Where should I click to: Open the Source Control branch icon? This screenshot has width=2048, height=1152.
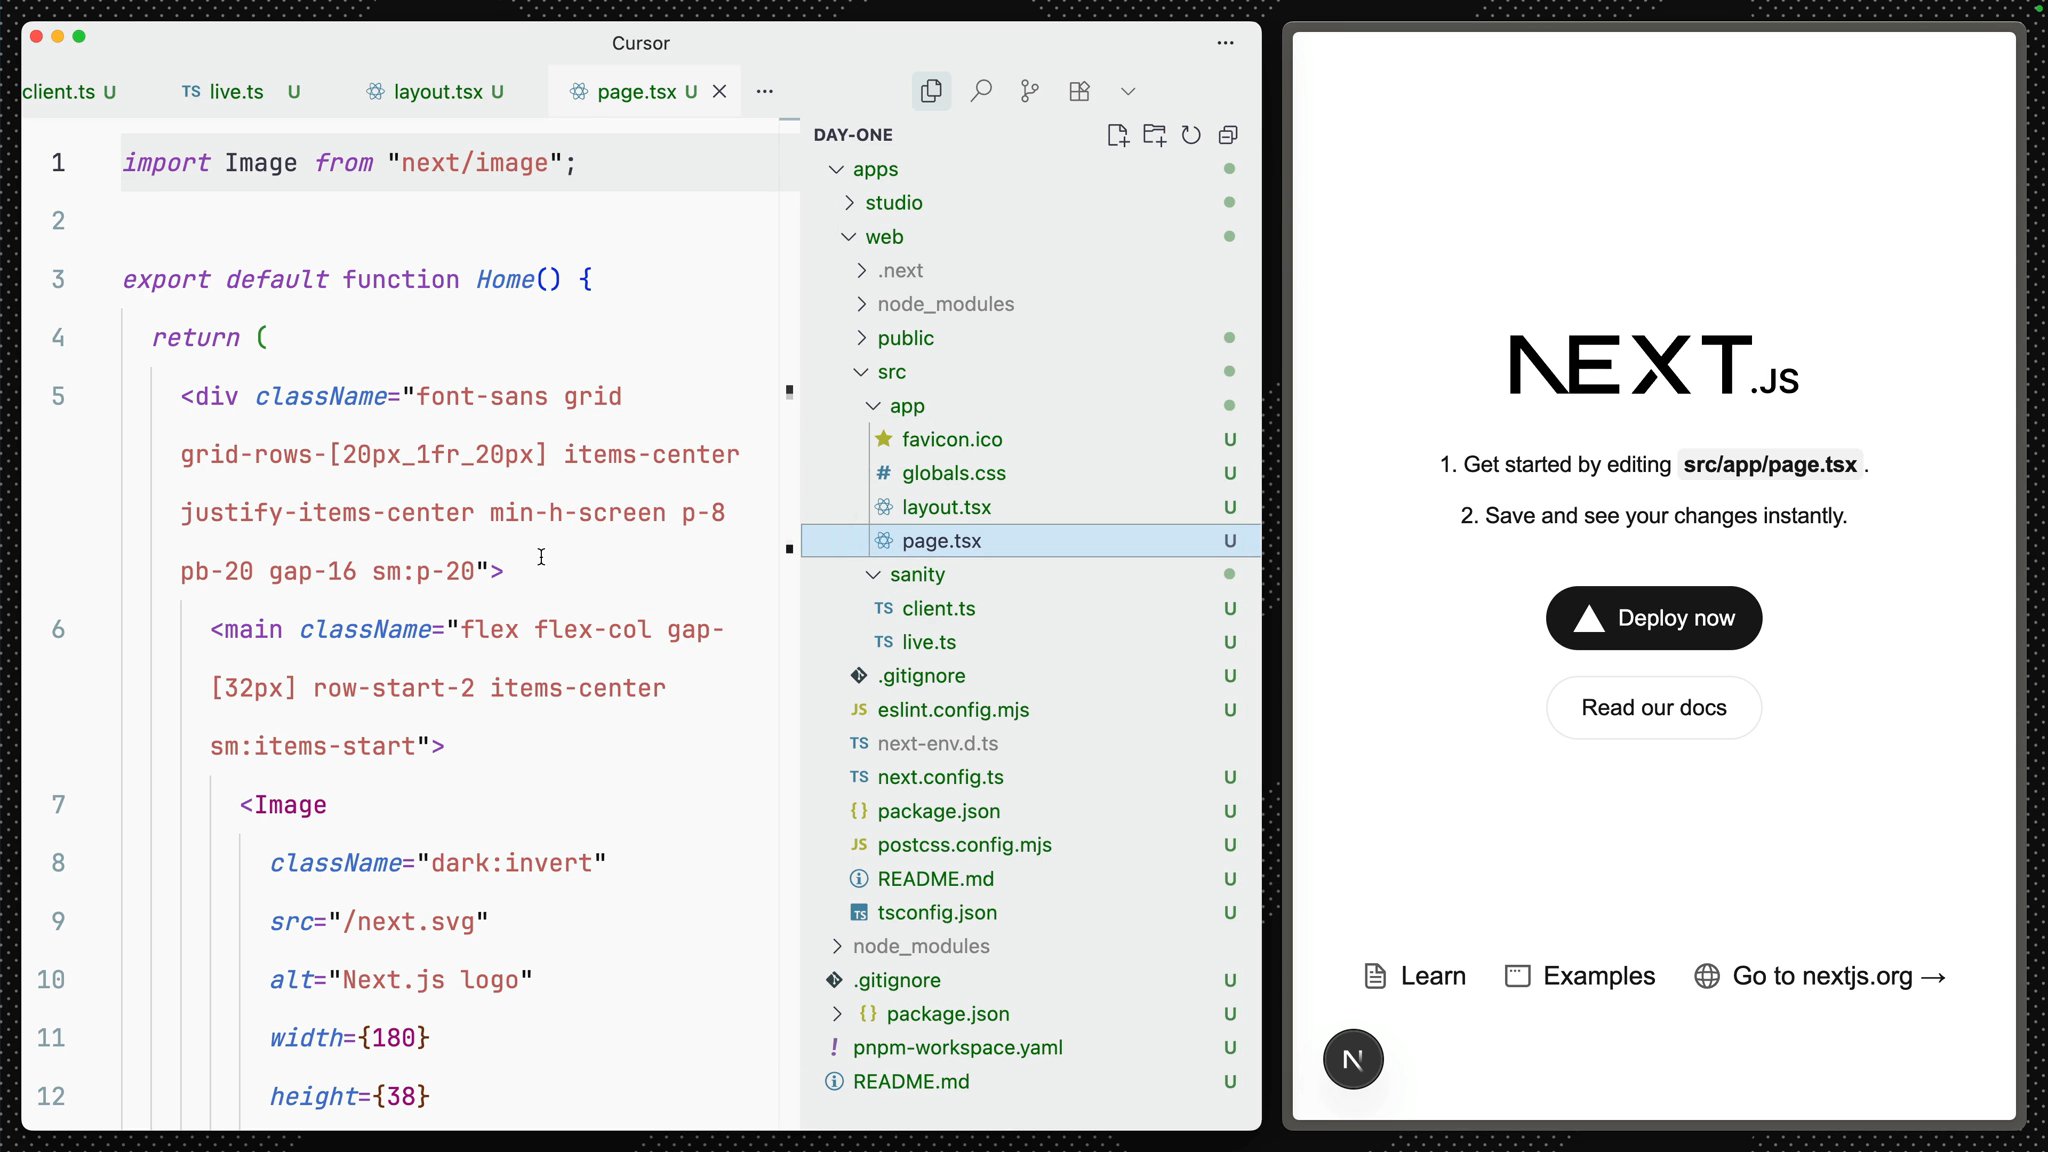[1029, 91]
